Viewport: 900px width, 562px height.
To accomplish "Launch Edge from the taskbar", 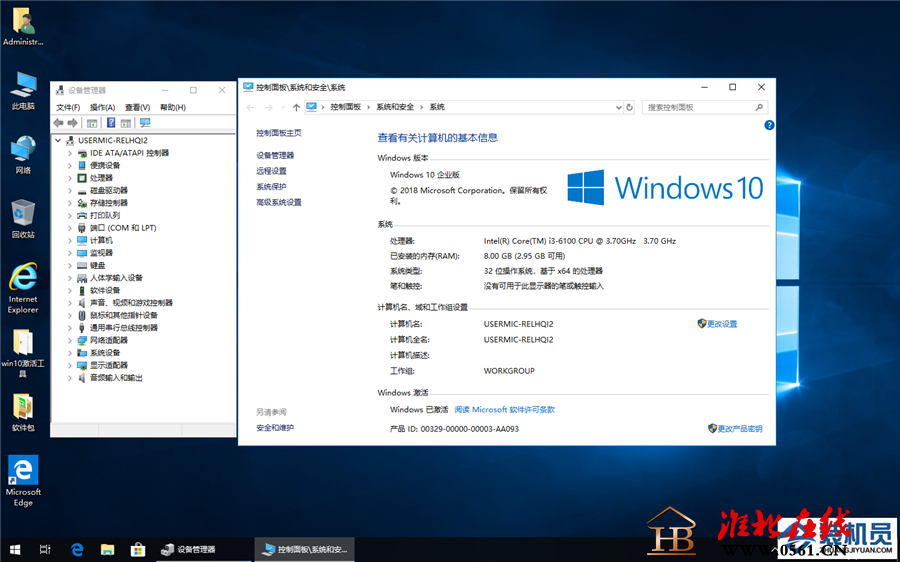I will point(77,549).
